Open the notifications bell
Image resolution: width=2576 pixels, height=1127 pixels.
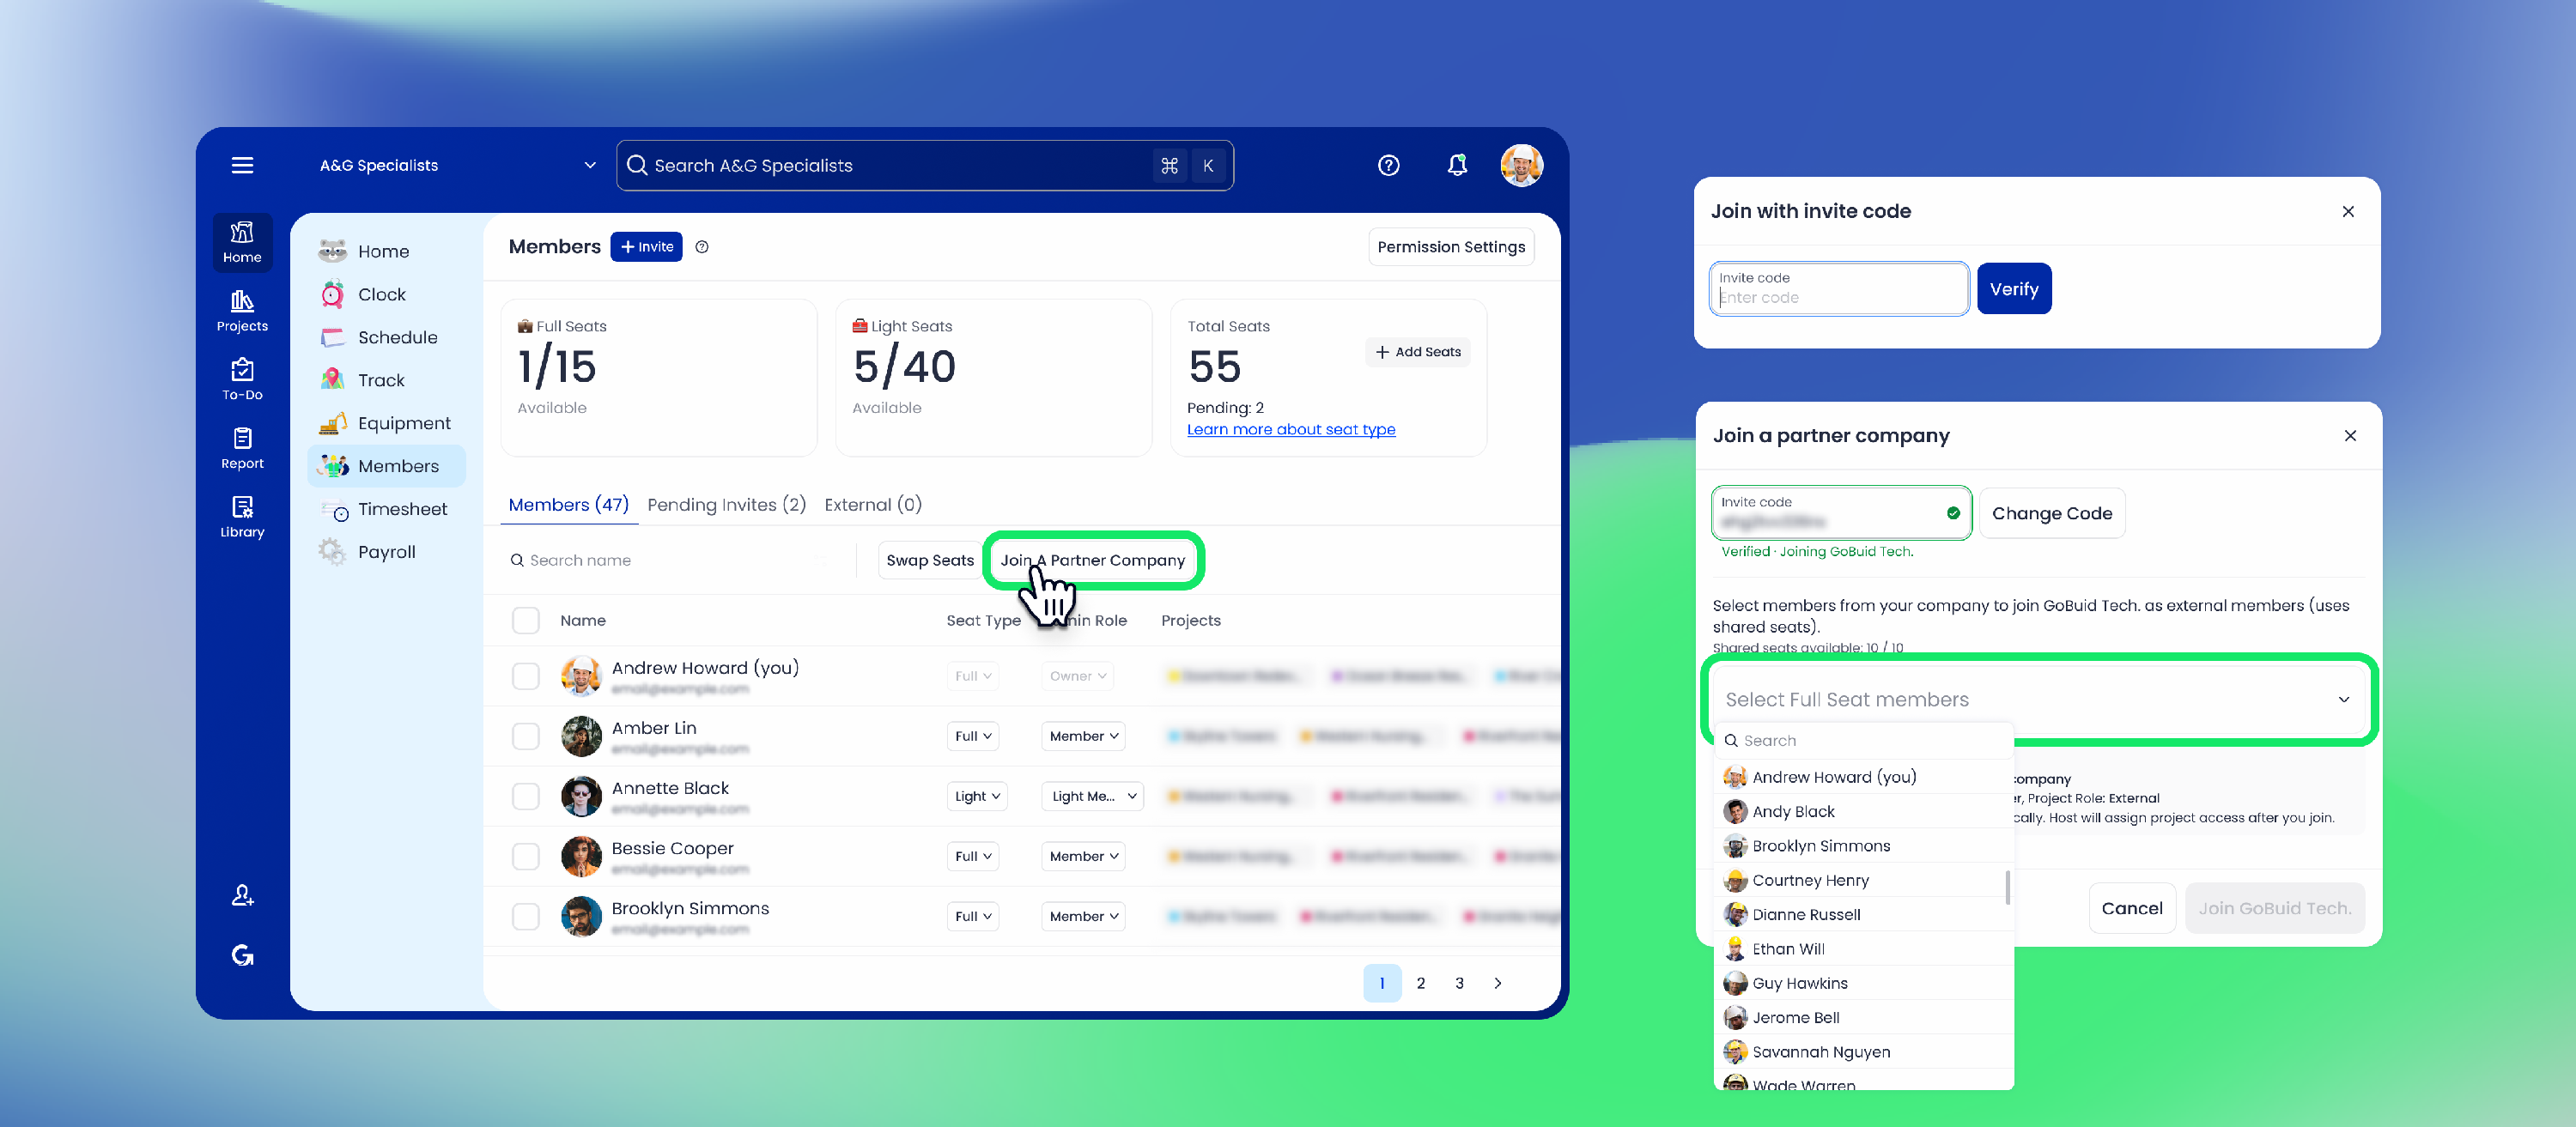pyautogui.click(x=1457, y=165)
